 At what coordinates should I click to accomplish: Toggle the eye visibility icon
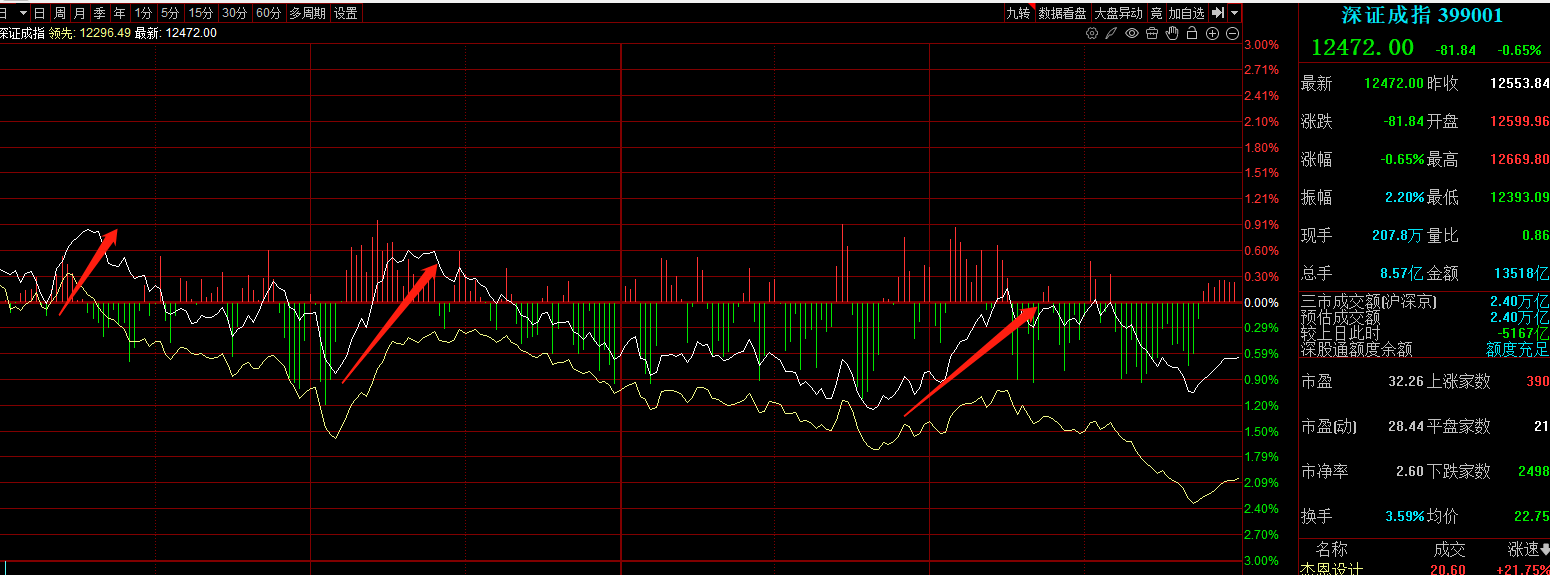(x=1132, y=33)
